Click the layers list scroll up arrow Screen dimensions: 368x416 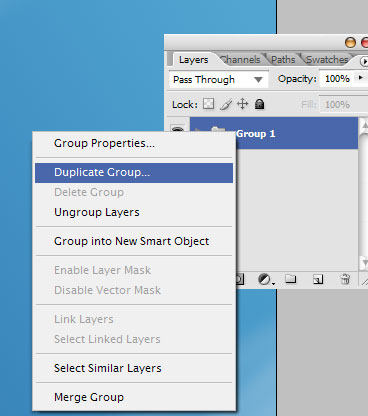click(x=365, y=125)
